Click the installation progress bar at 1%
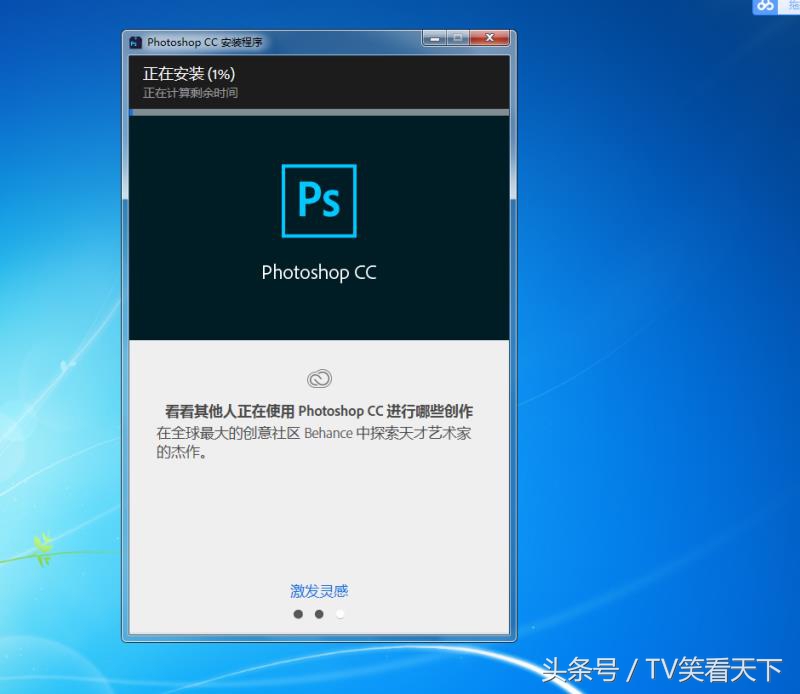The width and height of the screenshot is (800, 694). [x=318, y=113]
